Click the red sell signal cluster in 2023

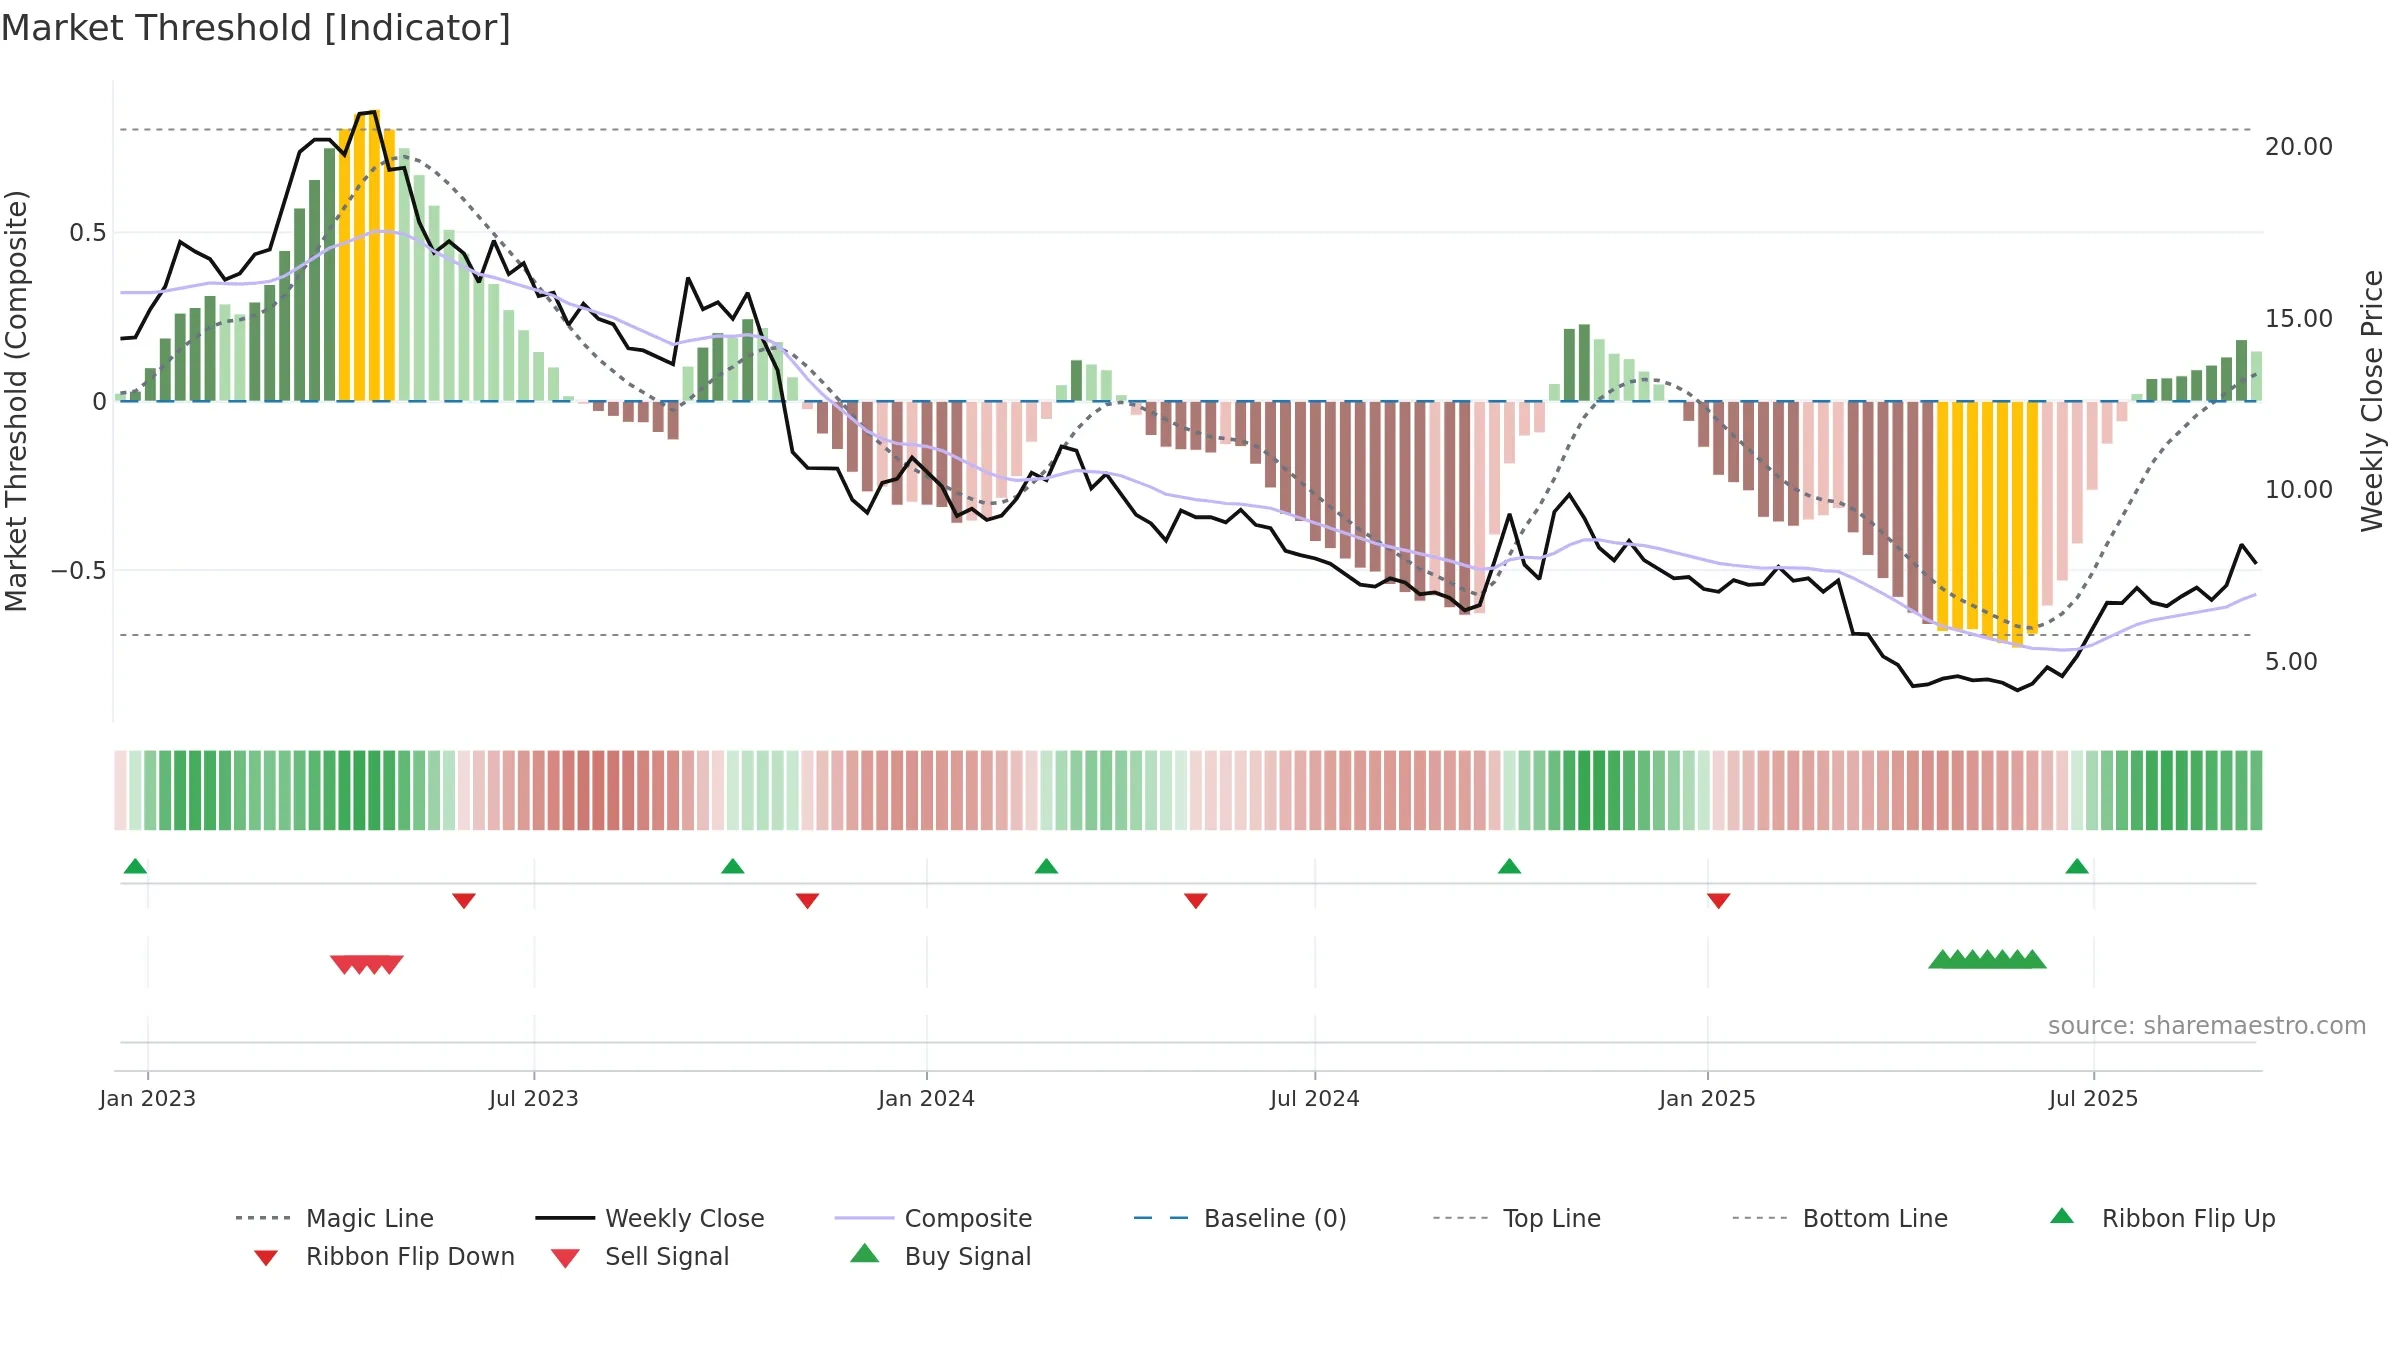coord(367,964)
